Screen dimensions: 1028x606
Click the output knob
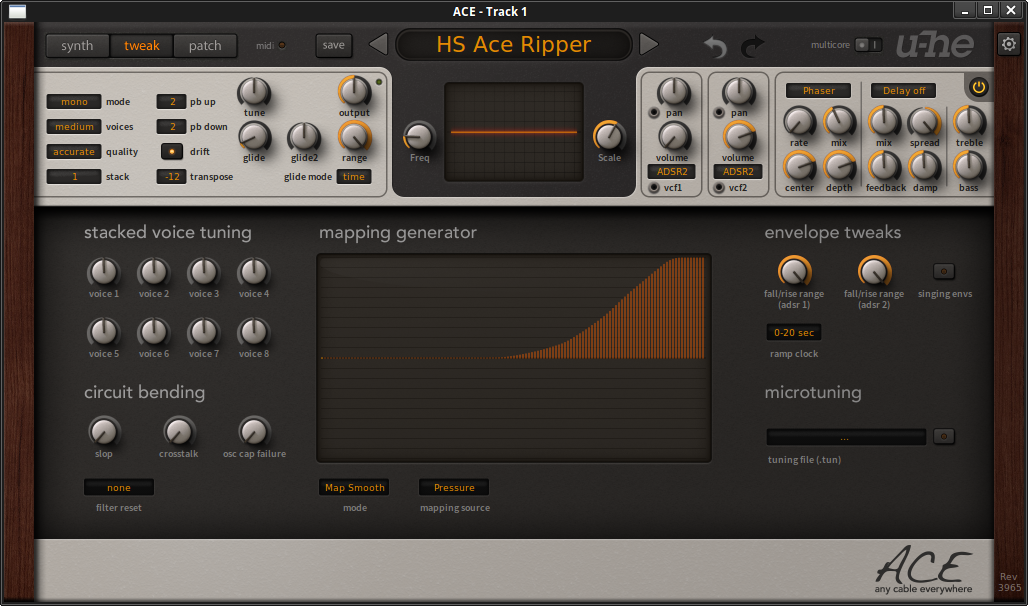point(354,92)
